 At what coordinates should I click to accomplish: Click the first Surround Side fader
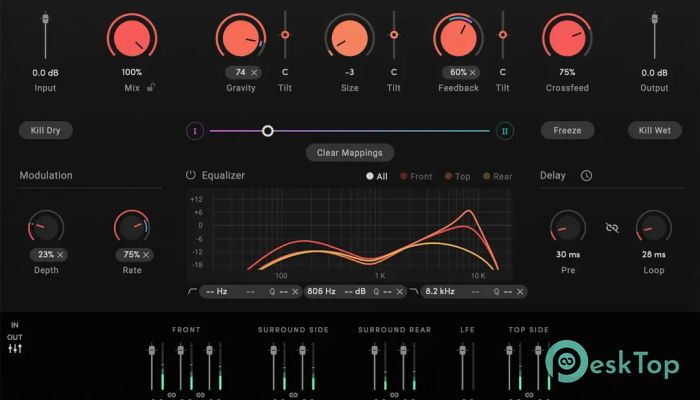[274, 350]
